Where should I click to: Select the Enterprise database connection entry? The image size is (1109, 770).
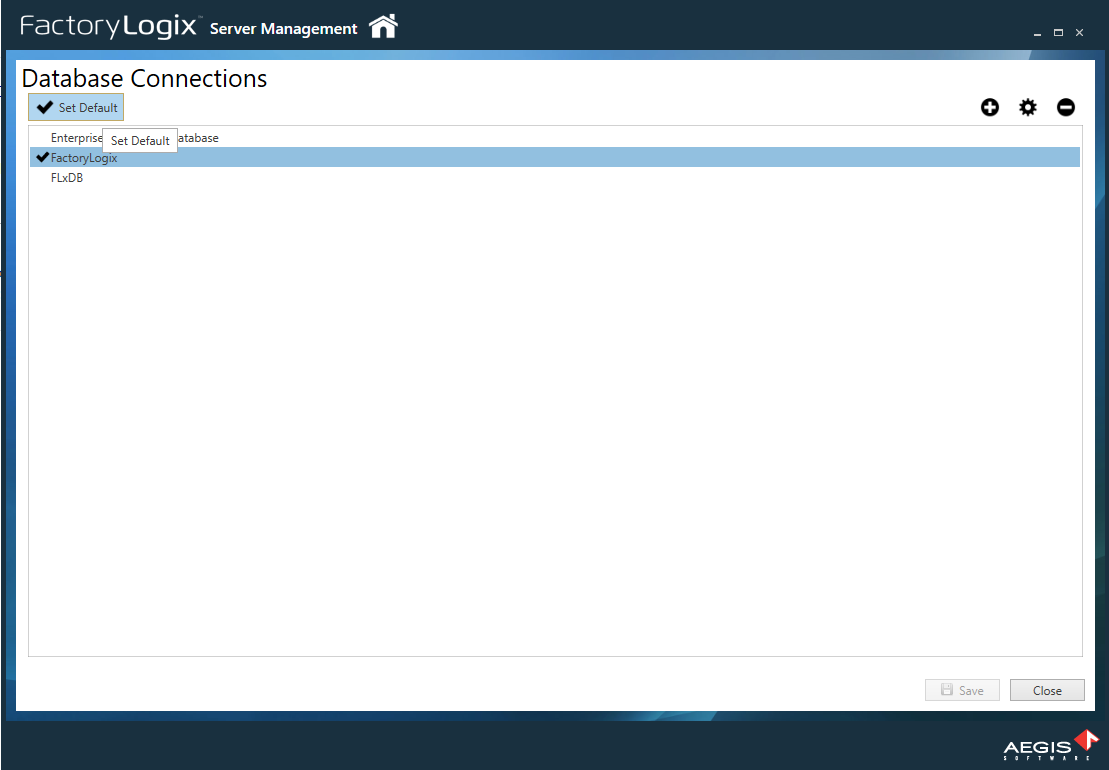tap(76, 137)
